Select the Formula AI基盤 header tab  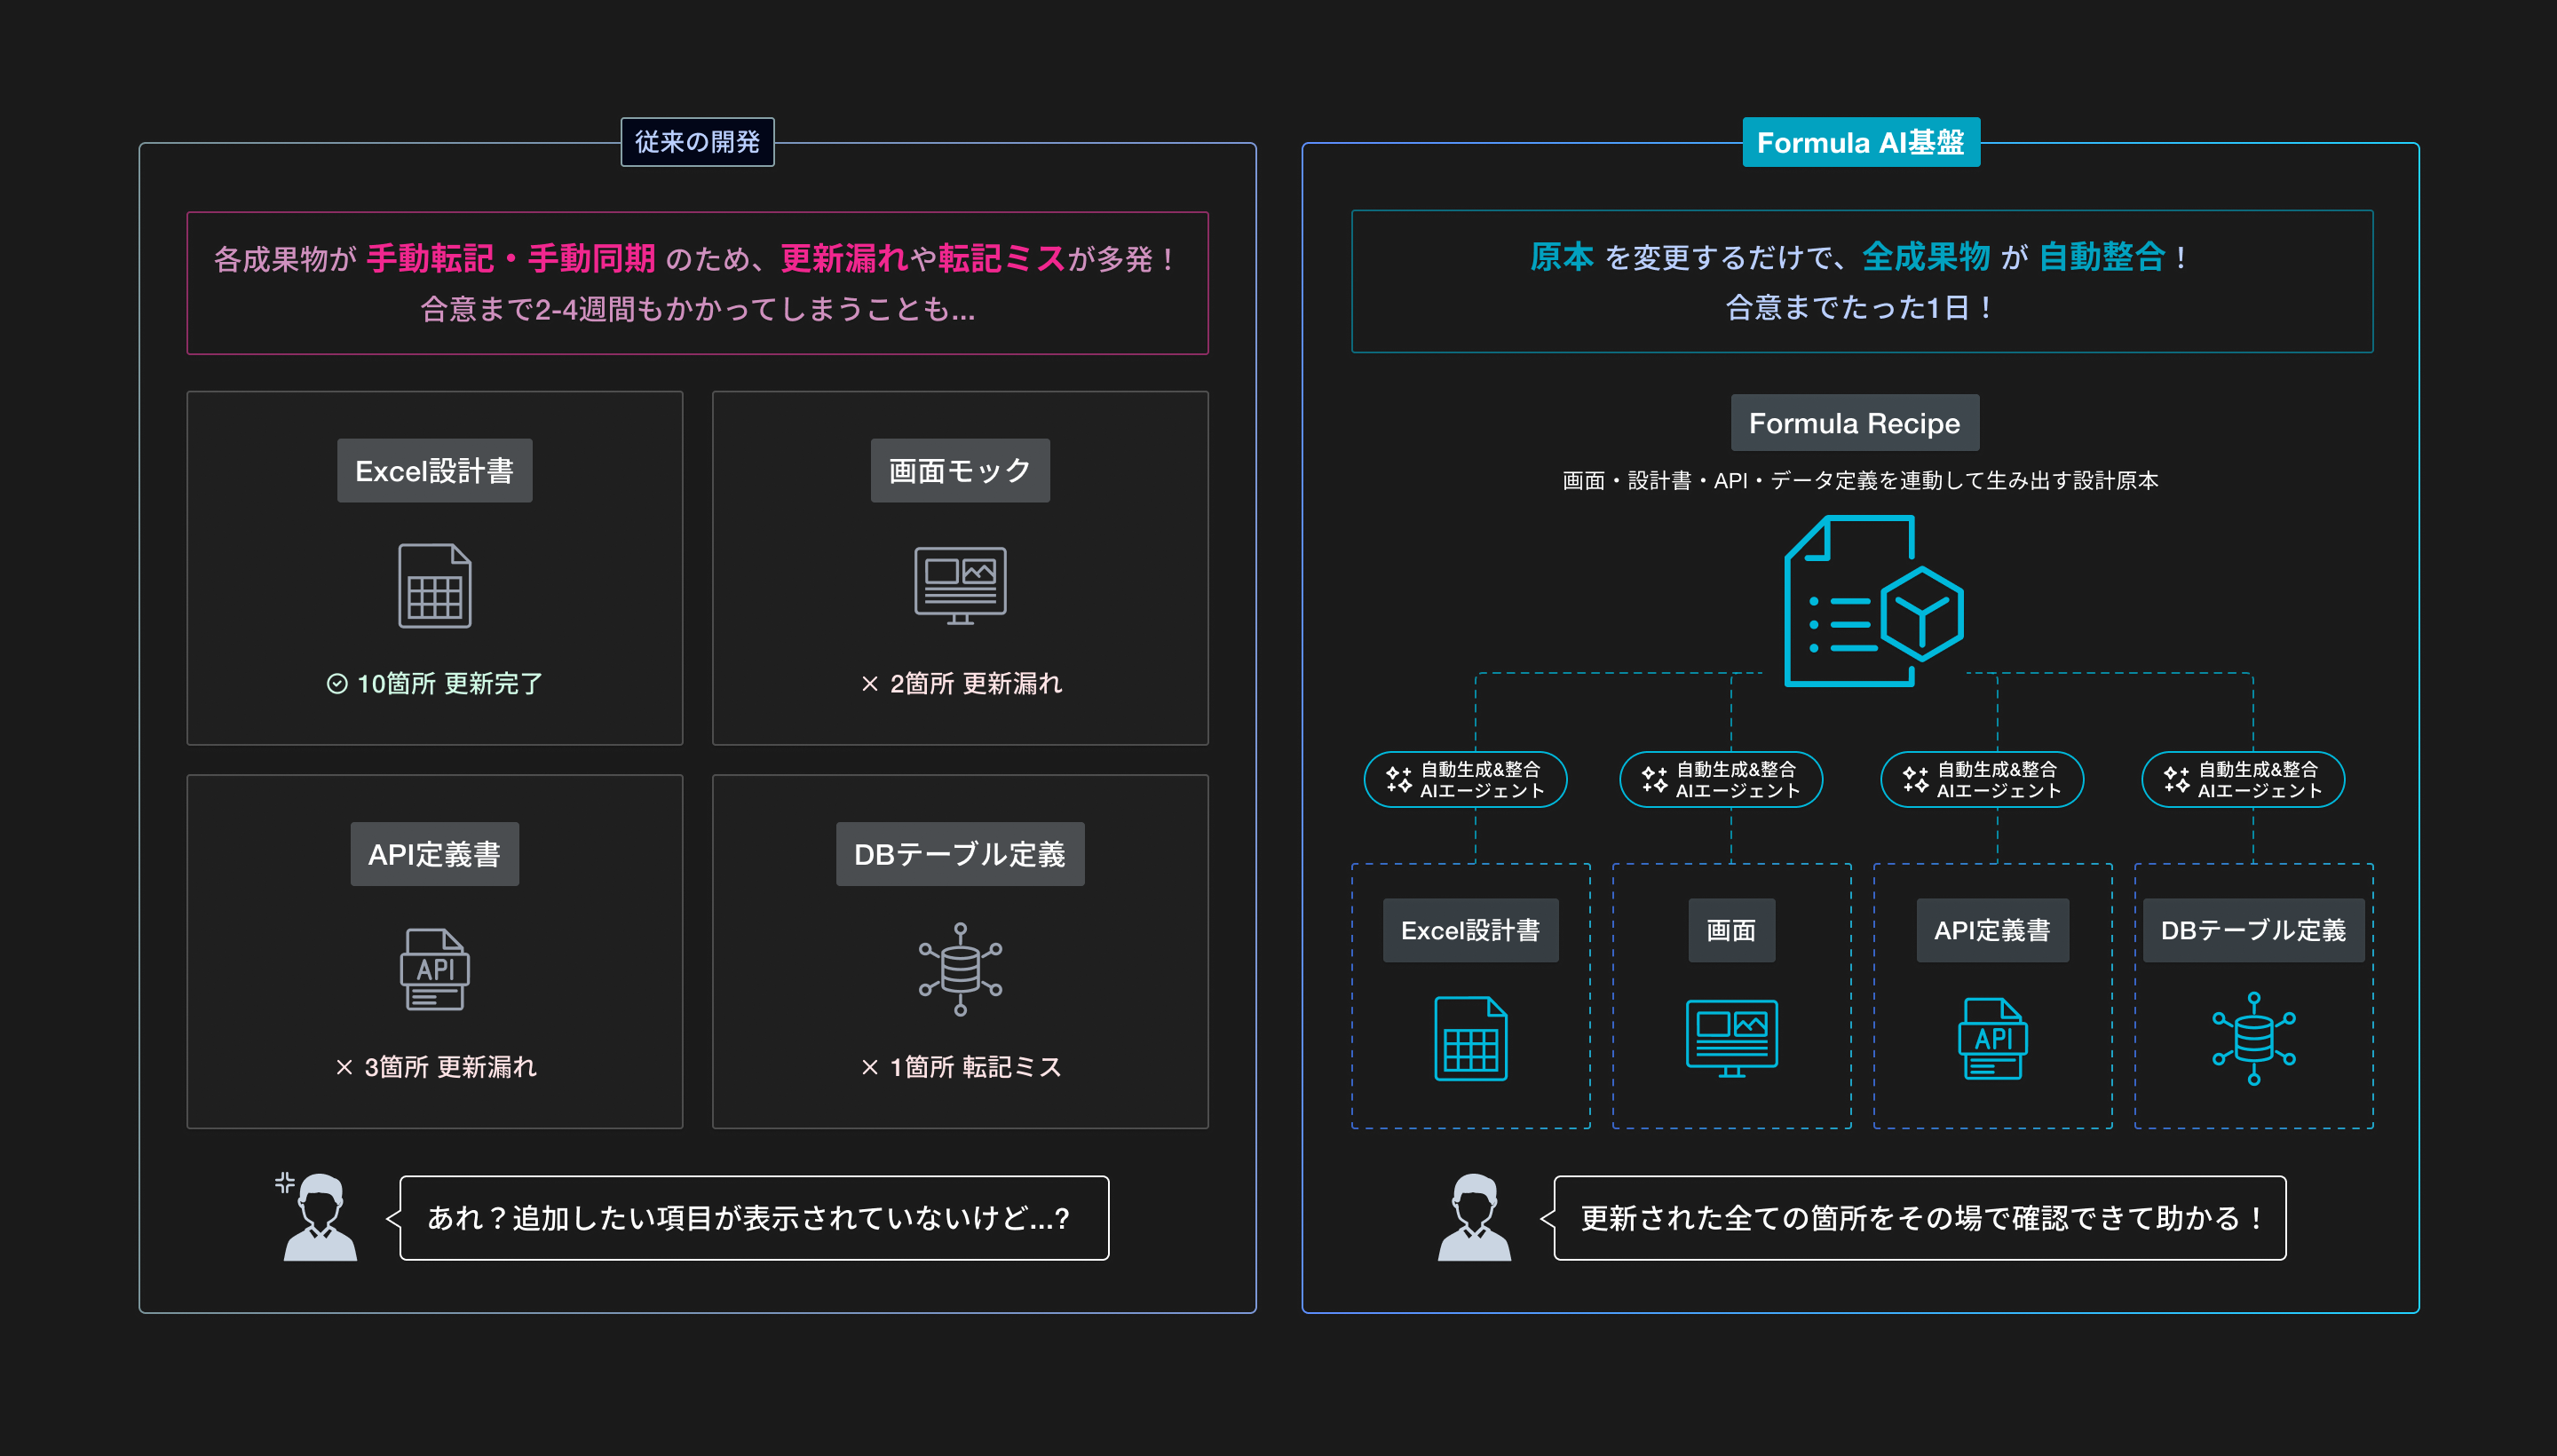pos(1860,142)
